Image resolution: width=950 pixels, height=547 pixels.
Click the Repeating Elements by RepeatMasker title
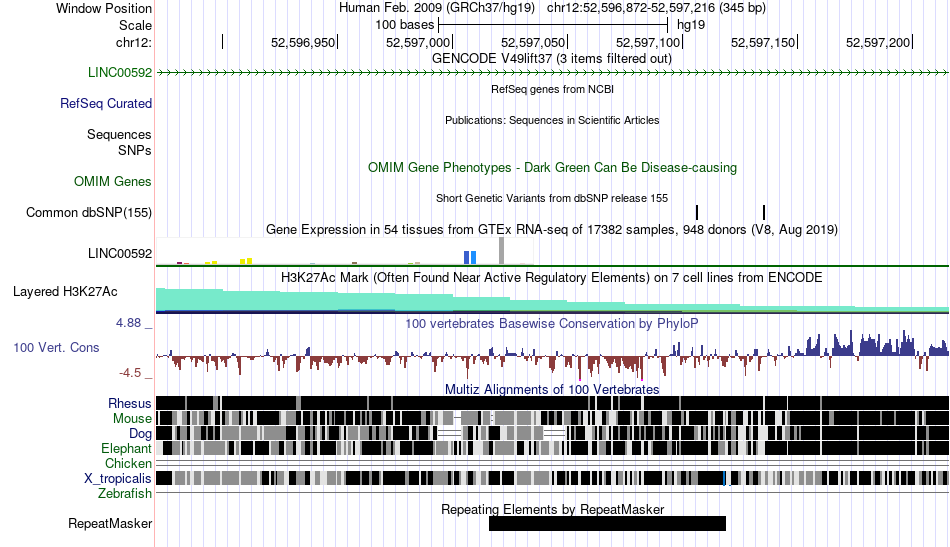point(552,509)
